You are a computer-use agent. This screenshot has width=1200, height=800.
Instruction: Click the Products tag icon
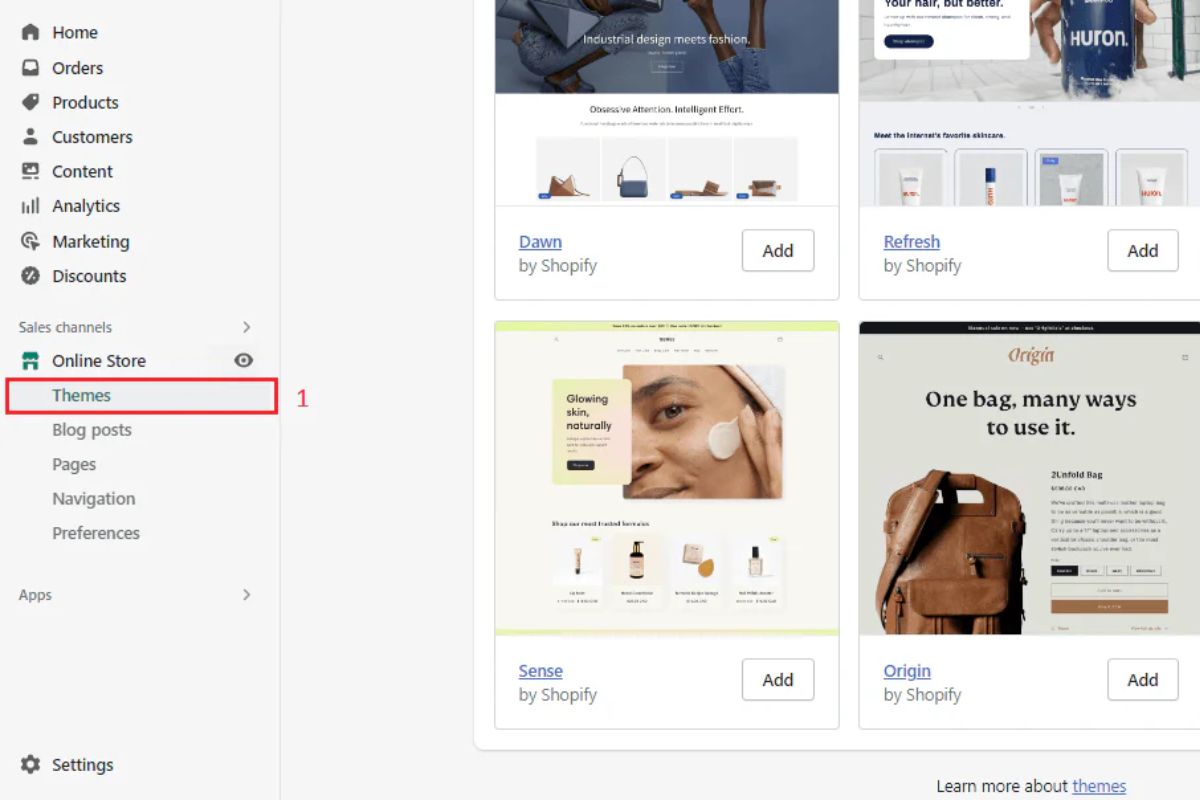click(x=30, y=102)
